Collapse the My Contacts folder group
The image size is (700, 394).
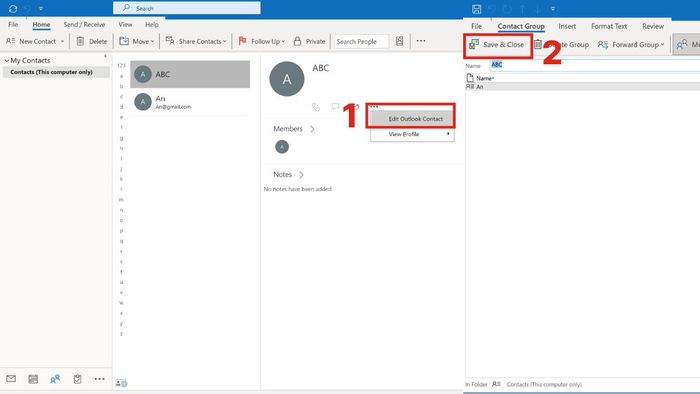pyautogui.click(x=7, y=60)
